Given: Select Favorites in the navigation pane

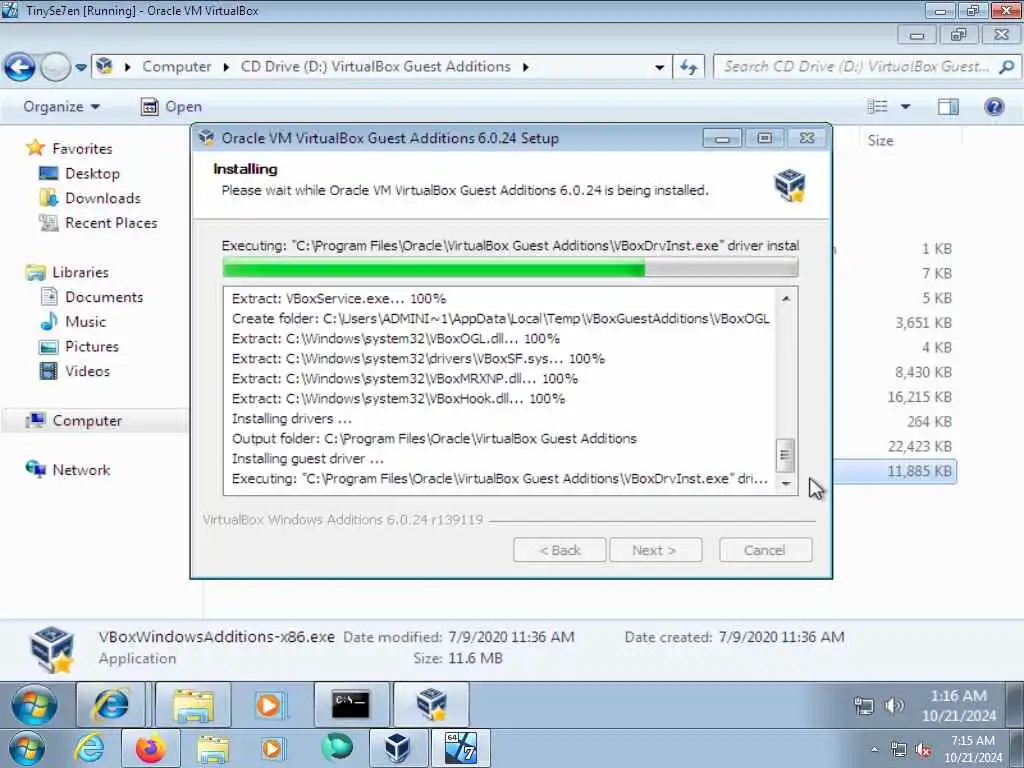Looking at the screenshot, I should 69,148.
